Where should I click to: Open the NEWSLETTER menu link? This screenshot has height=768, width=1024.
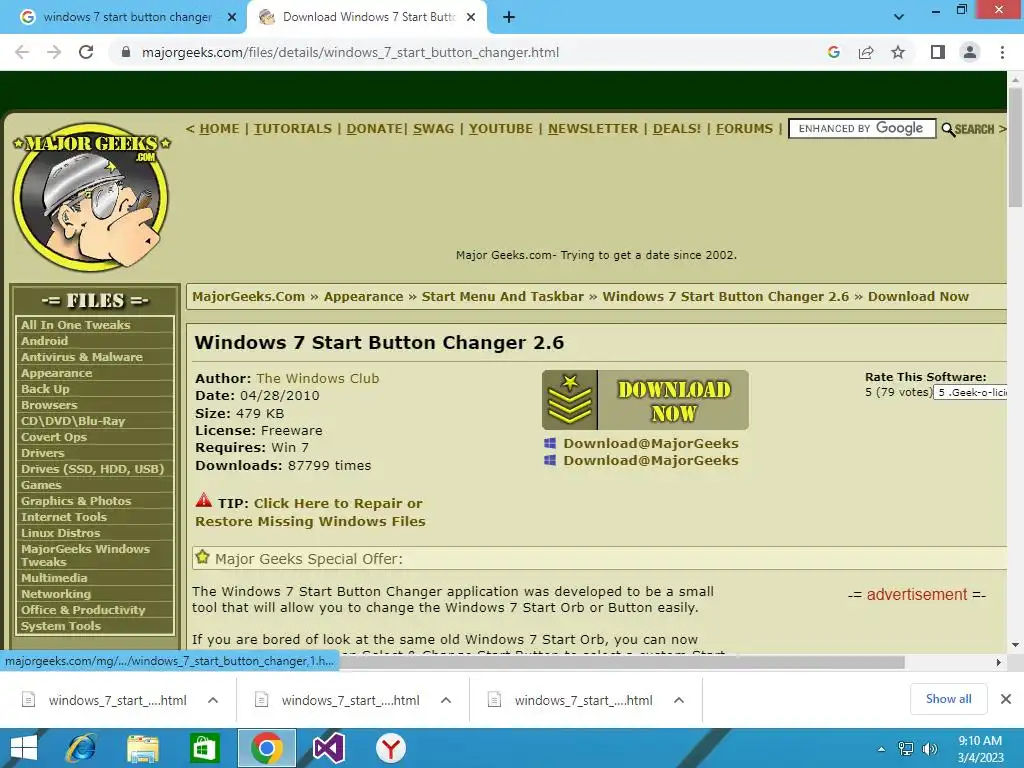tap(593, 129)
